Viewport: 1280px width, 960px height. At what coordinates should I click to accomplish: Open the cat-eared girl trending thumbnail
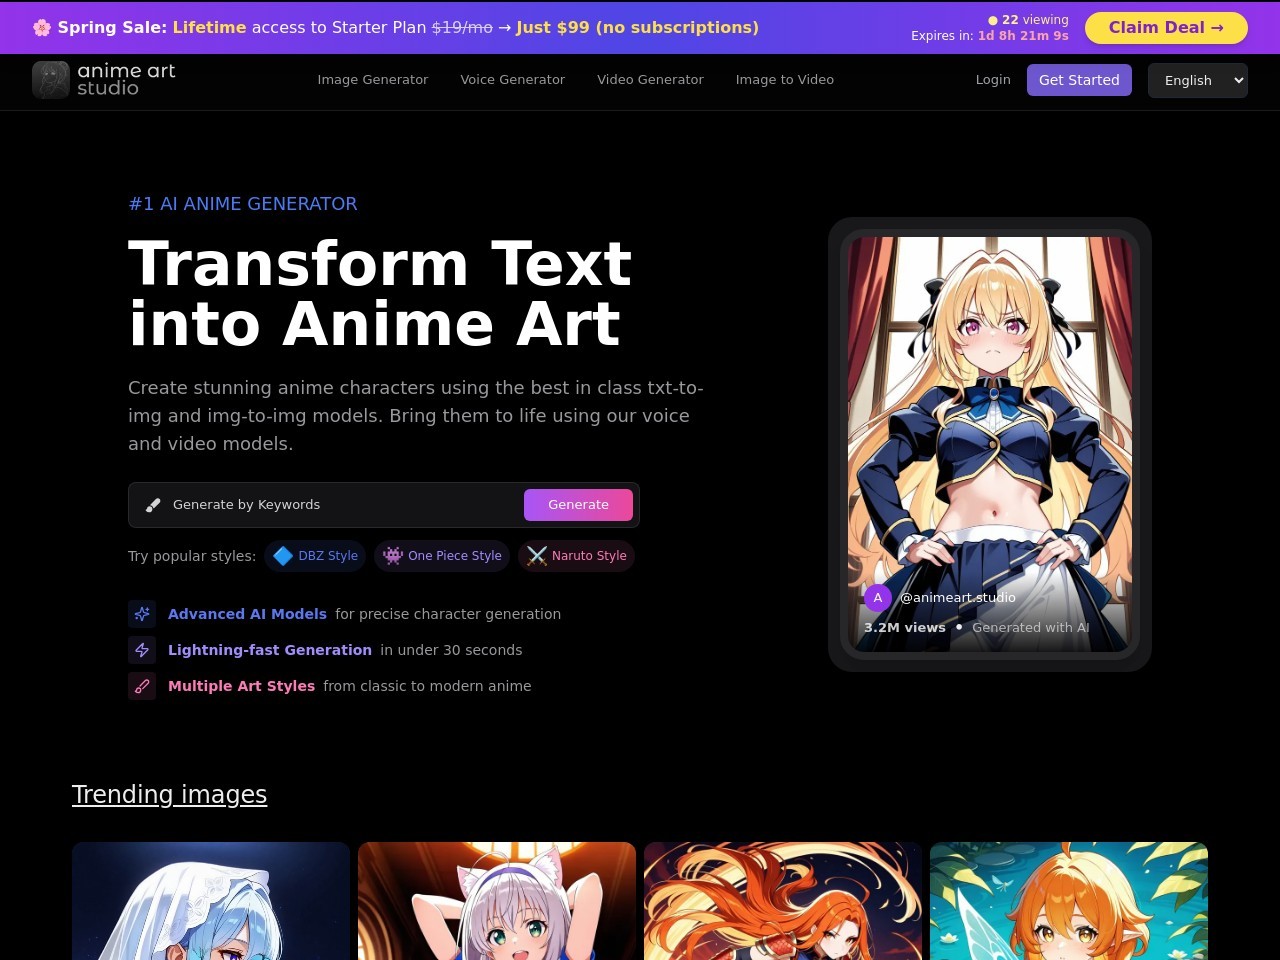click(497, 901)
